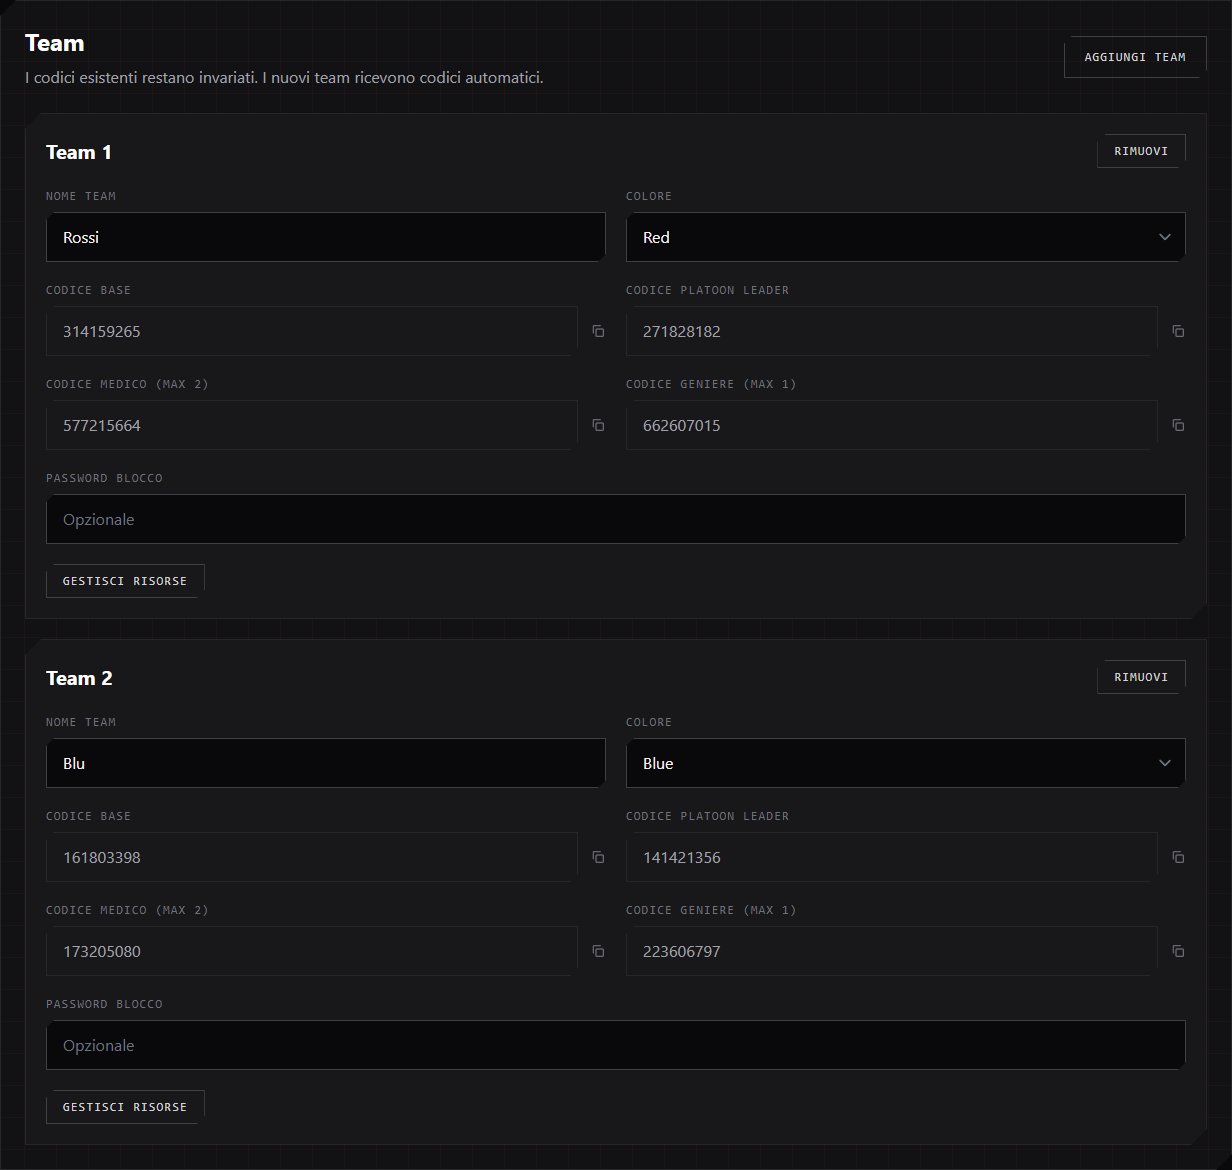
Task: Select the code field 271828182
Action: point(892,331)
